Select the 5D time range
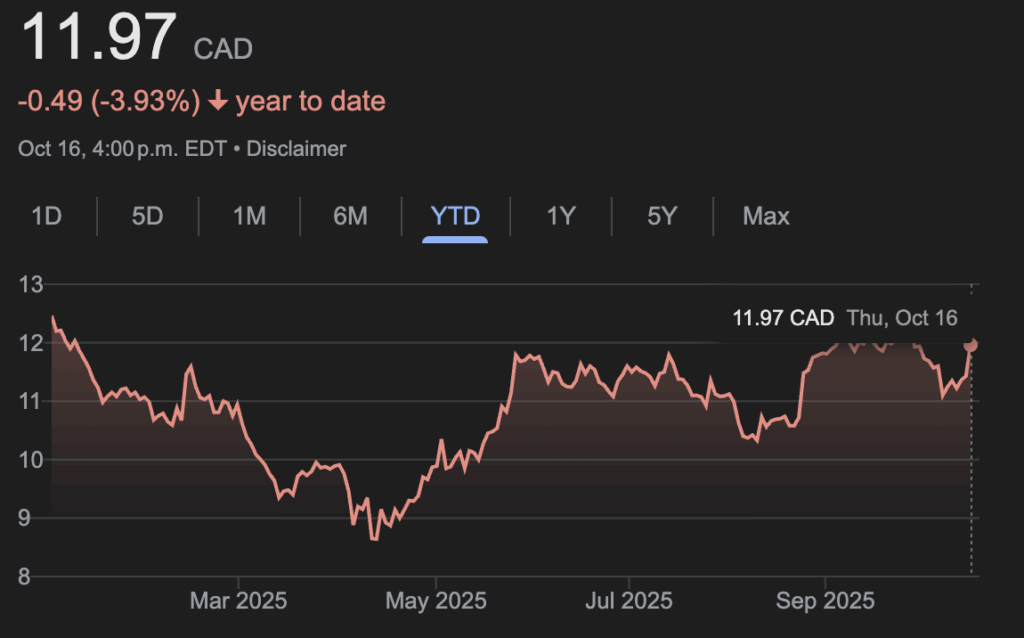Viewport: 1024px width, 638px height. 147,216
